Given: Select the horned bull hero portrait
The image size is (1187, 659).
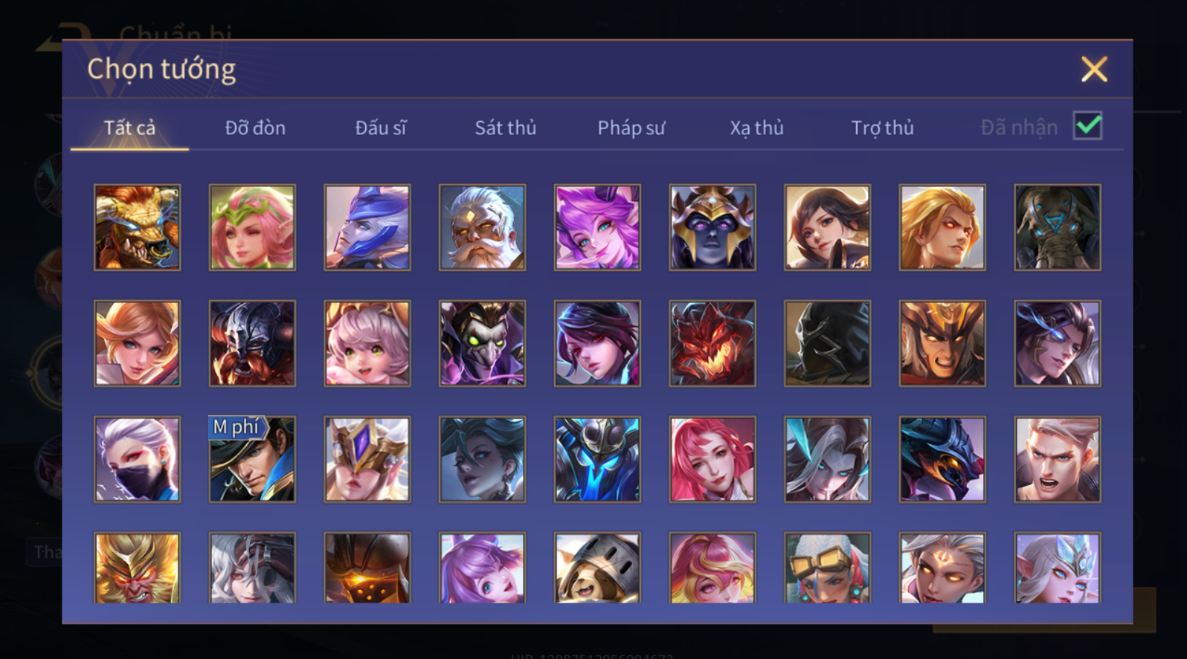Looking at the screenshot, I should (137, 228).
